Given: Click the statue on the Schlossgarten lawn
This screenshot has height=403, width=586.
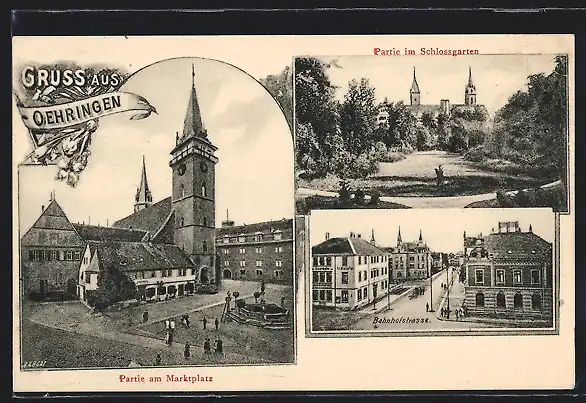Looking at the screenshot, I should pyautogui.click(x=440, y=174).
